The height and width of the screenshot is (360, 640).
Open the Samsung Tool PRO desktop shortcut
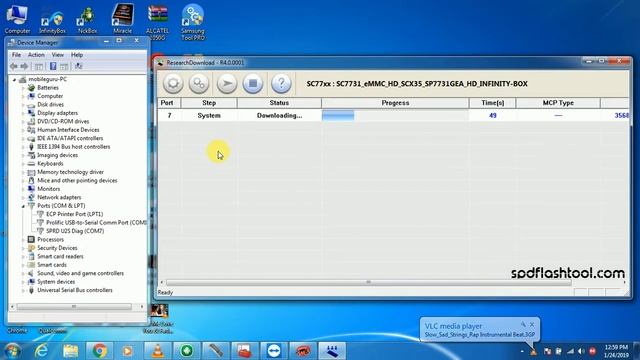click(193, 22)
